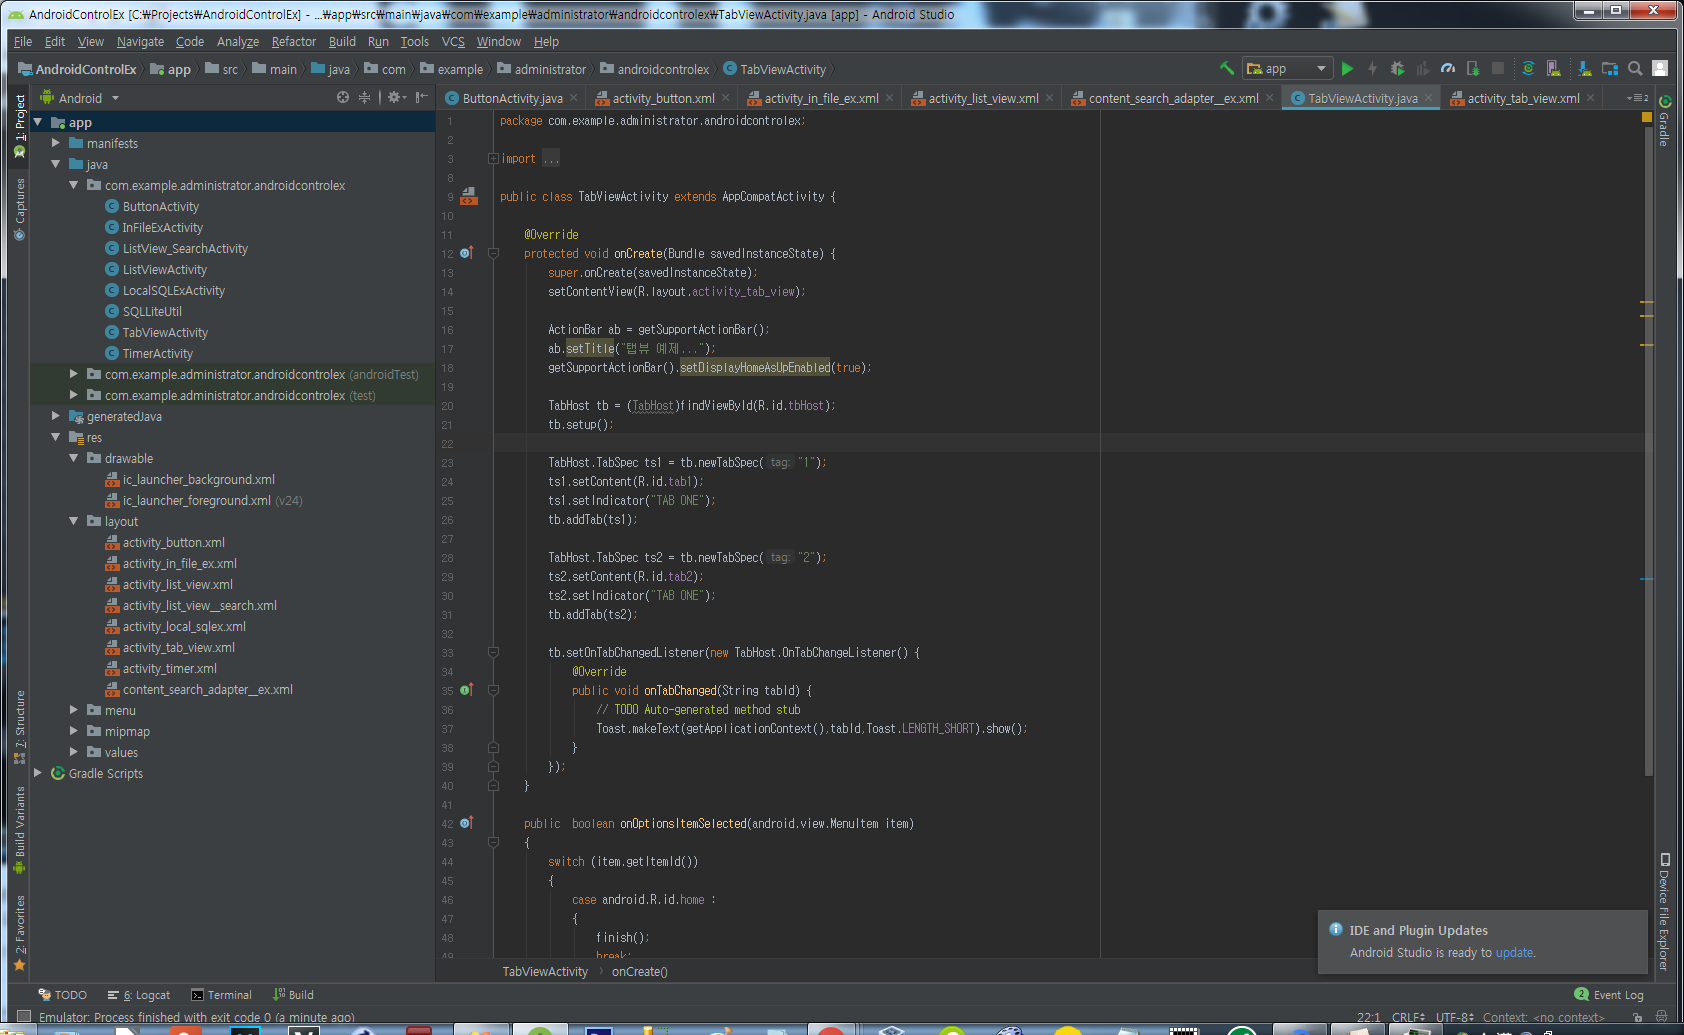Click UTF-8 encoding in status bar
The width and height of the screenshot is (1684, 1035).
(1454, 1017)
